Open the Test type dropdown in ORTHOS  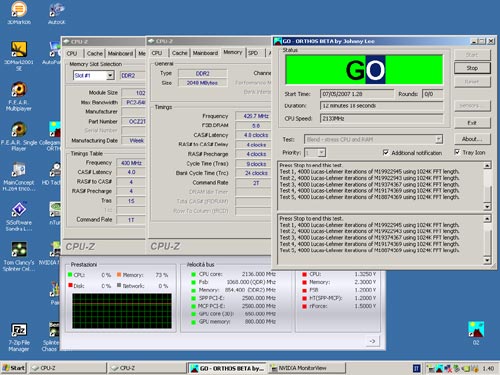pos(439,139)
